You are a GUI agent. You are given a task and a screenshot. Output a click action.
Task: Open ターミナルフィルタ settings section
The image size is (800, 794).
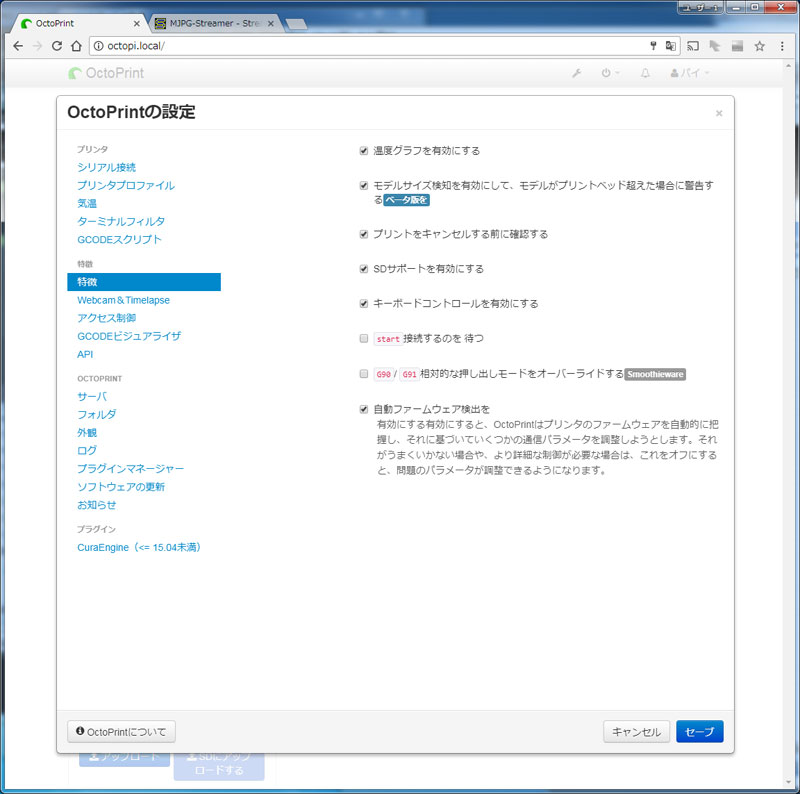[121, 221]
